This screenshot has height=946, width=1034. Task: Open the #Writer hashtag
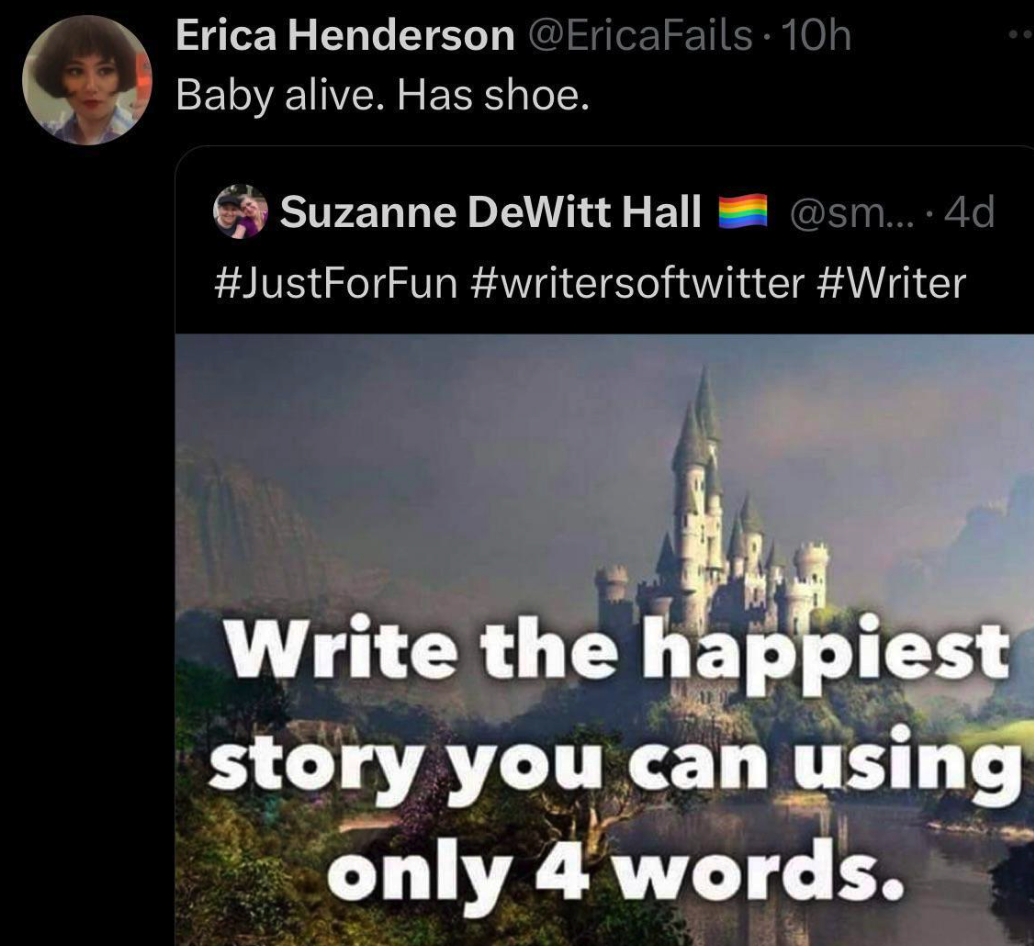[x=892, y=283]
